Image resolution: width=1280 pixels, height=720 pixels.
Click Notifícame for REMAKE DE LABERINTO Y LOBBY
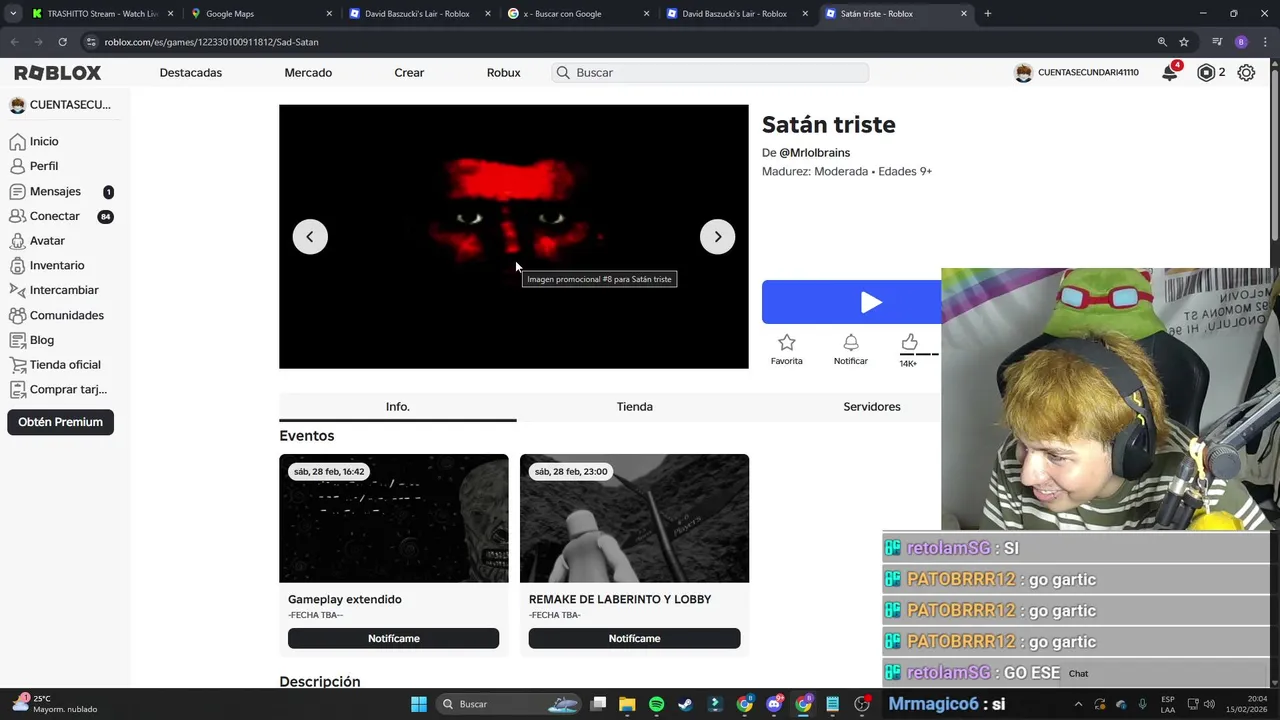634,638
